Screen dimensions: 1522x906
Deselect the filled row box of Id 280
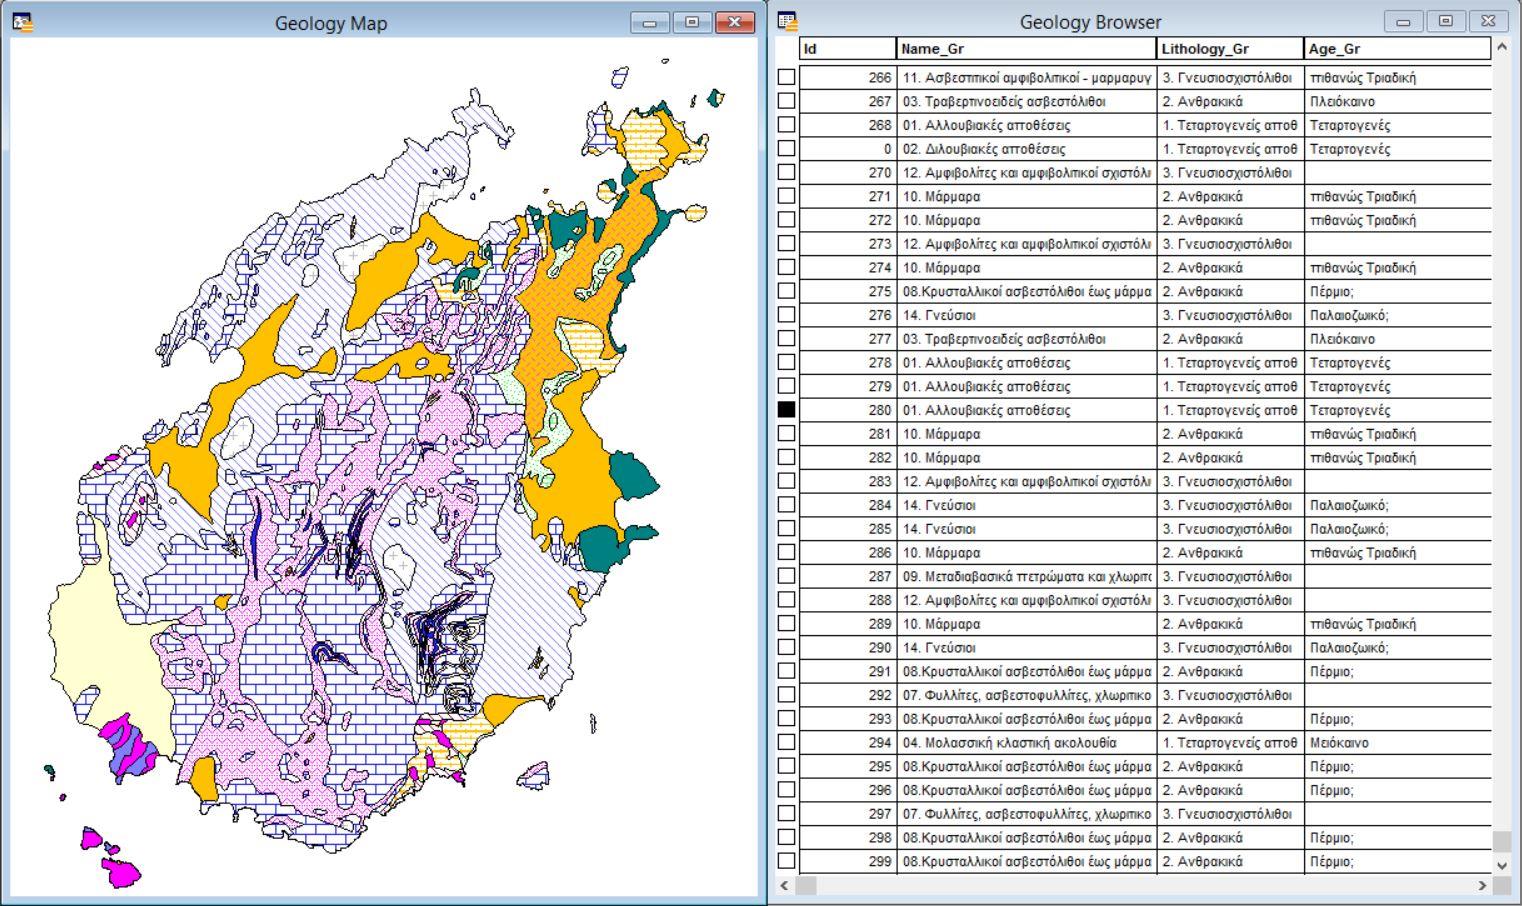(787, 410)
